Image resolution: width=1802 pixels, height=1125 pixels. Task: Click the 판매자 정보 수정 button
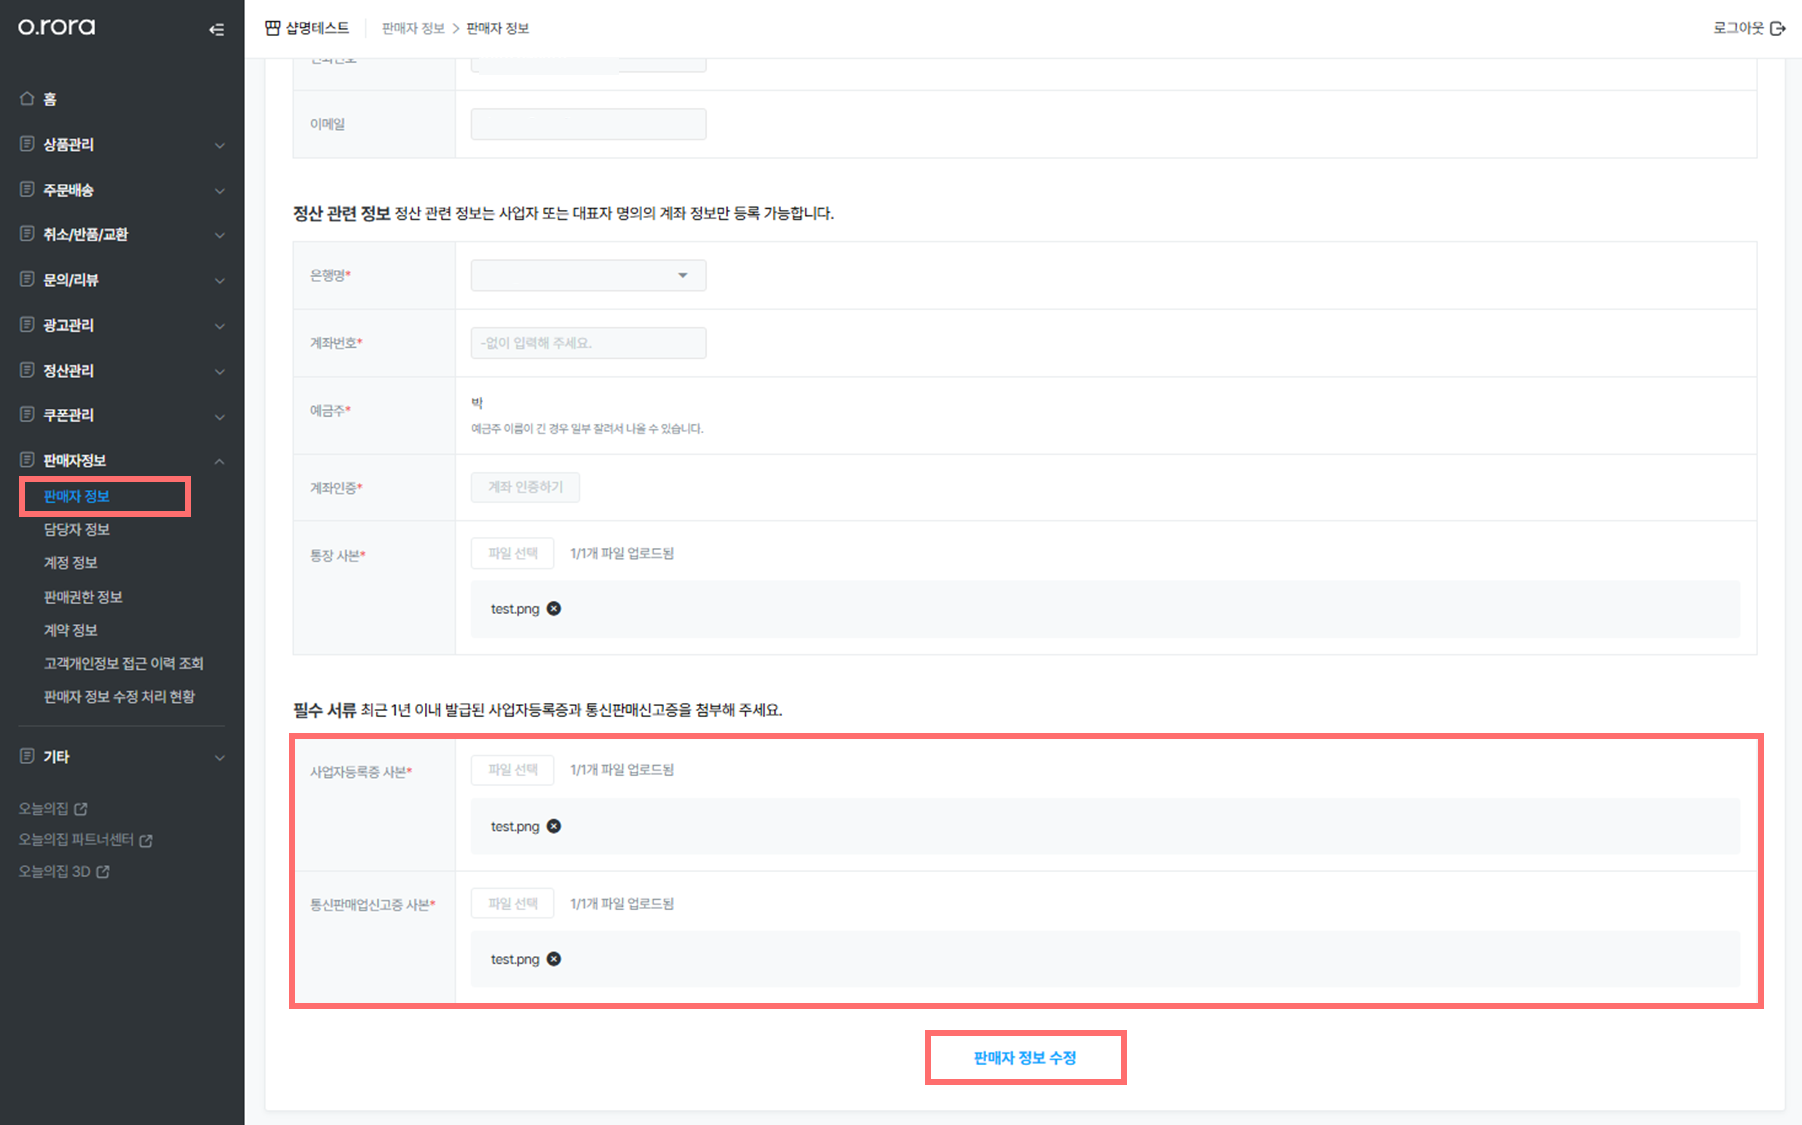point(1025,1057)
